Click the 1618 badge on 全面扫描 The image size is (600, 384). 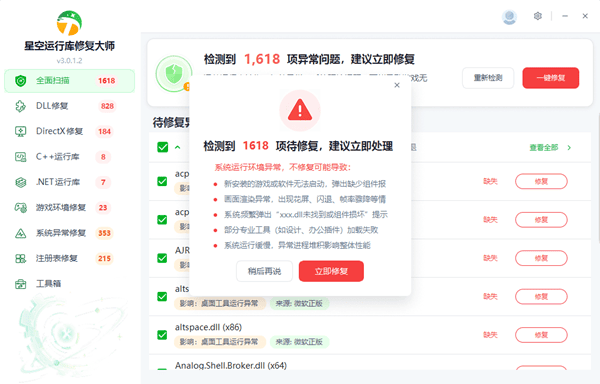tap(107, 81)
